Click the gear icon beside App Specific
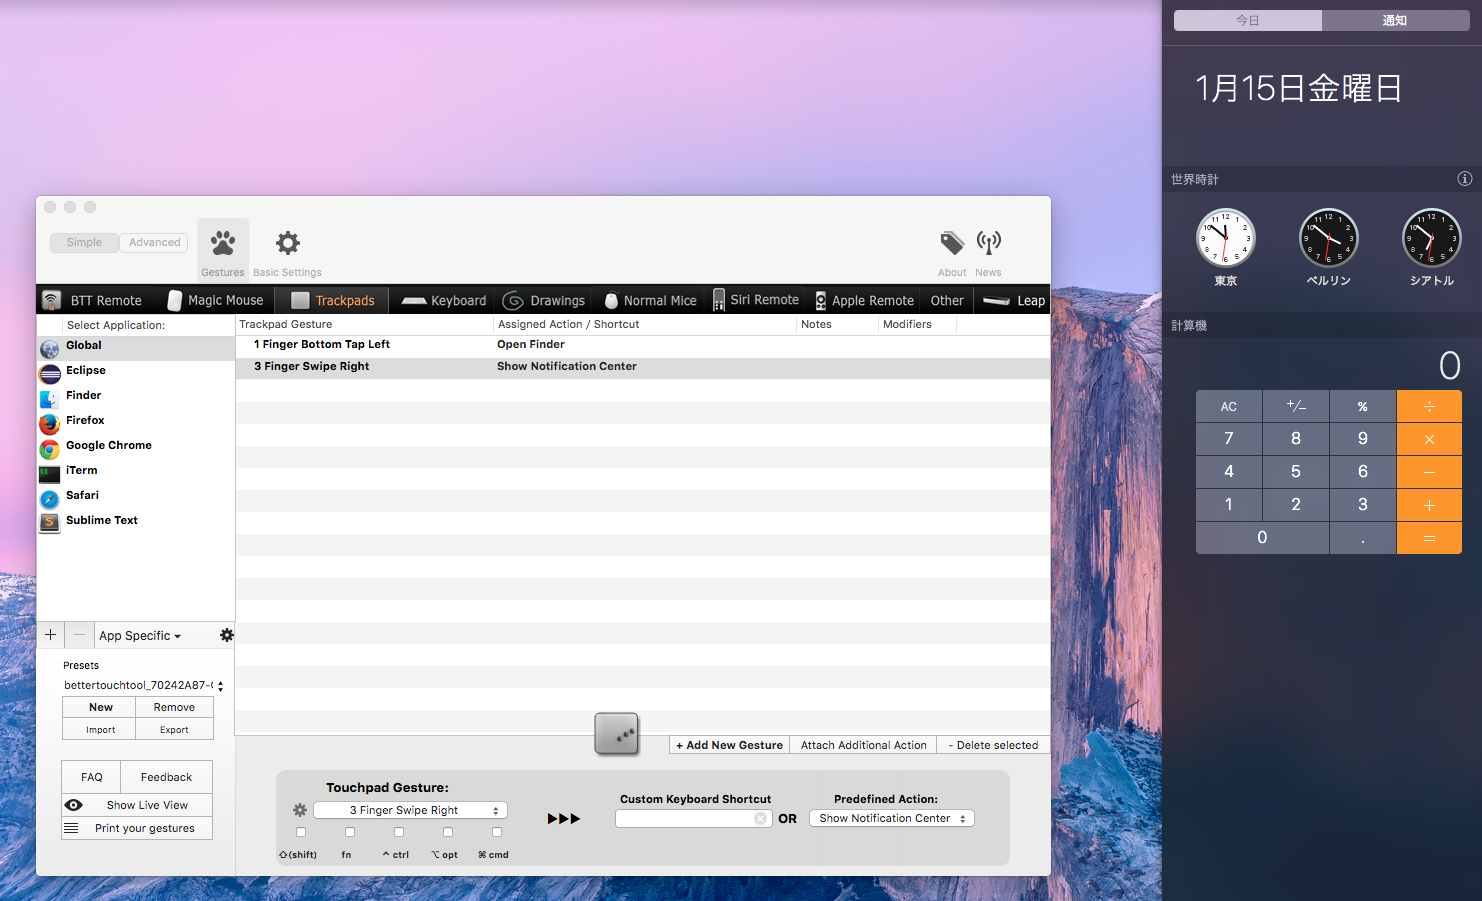1482x901 pixels. [x=227, y=634]
